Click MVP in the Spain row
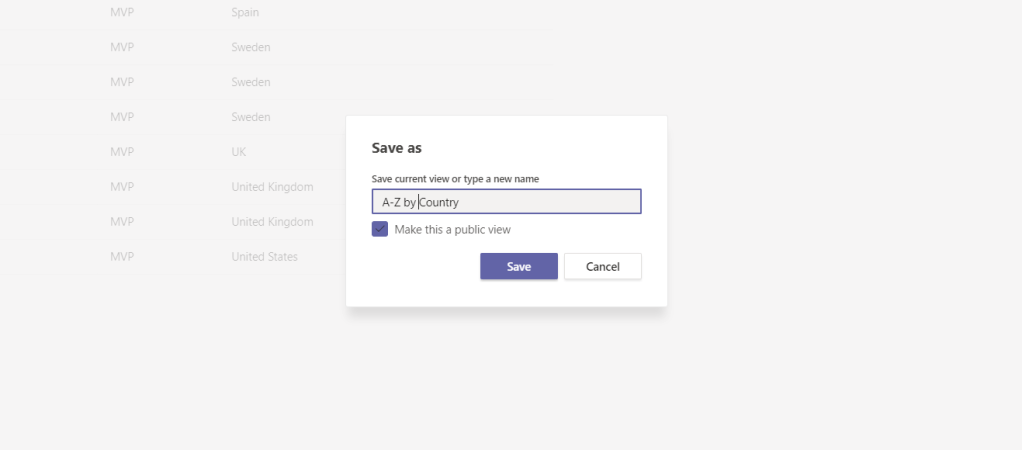Viewport: 1022px width, 450px height. coord(122,12)
